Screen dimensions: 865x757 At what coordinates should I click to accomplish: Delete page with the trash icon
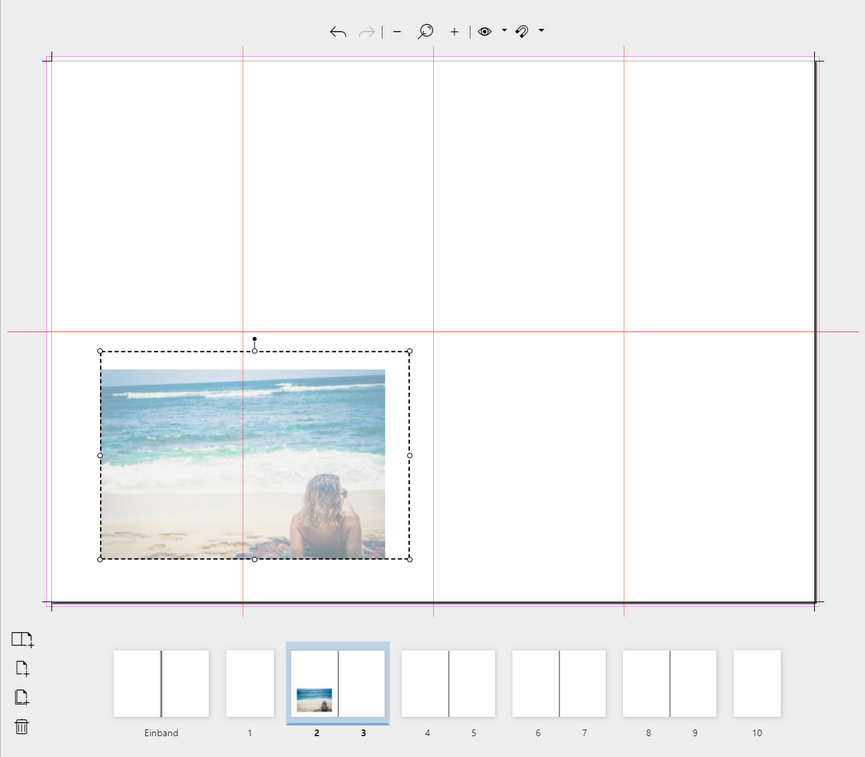[x=22, y=727]
